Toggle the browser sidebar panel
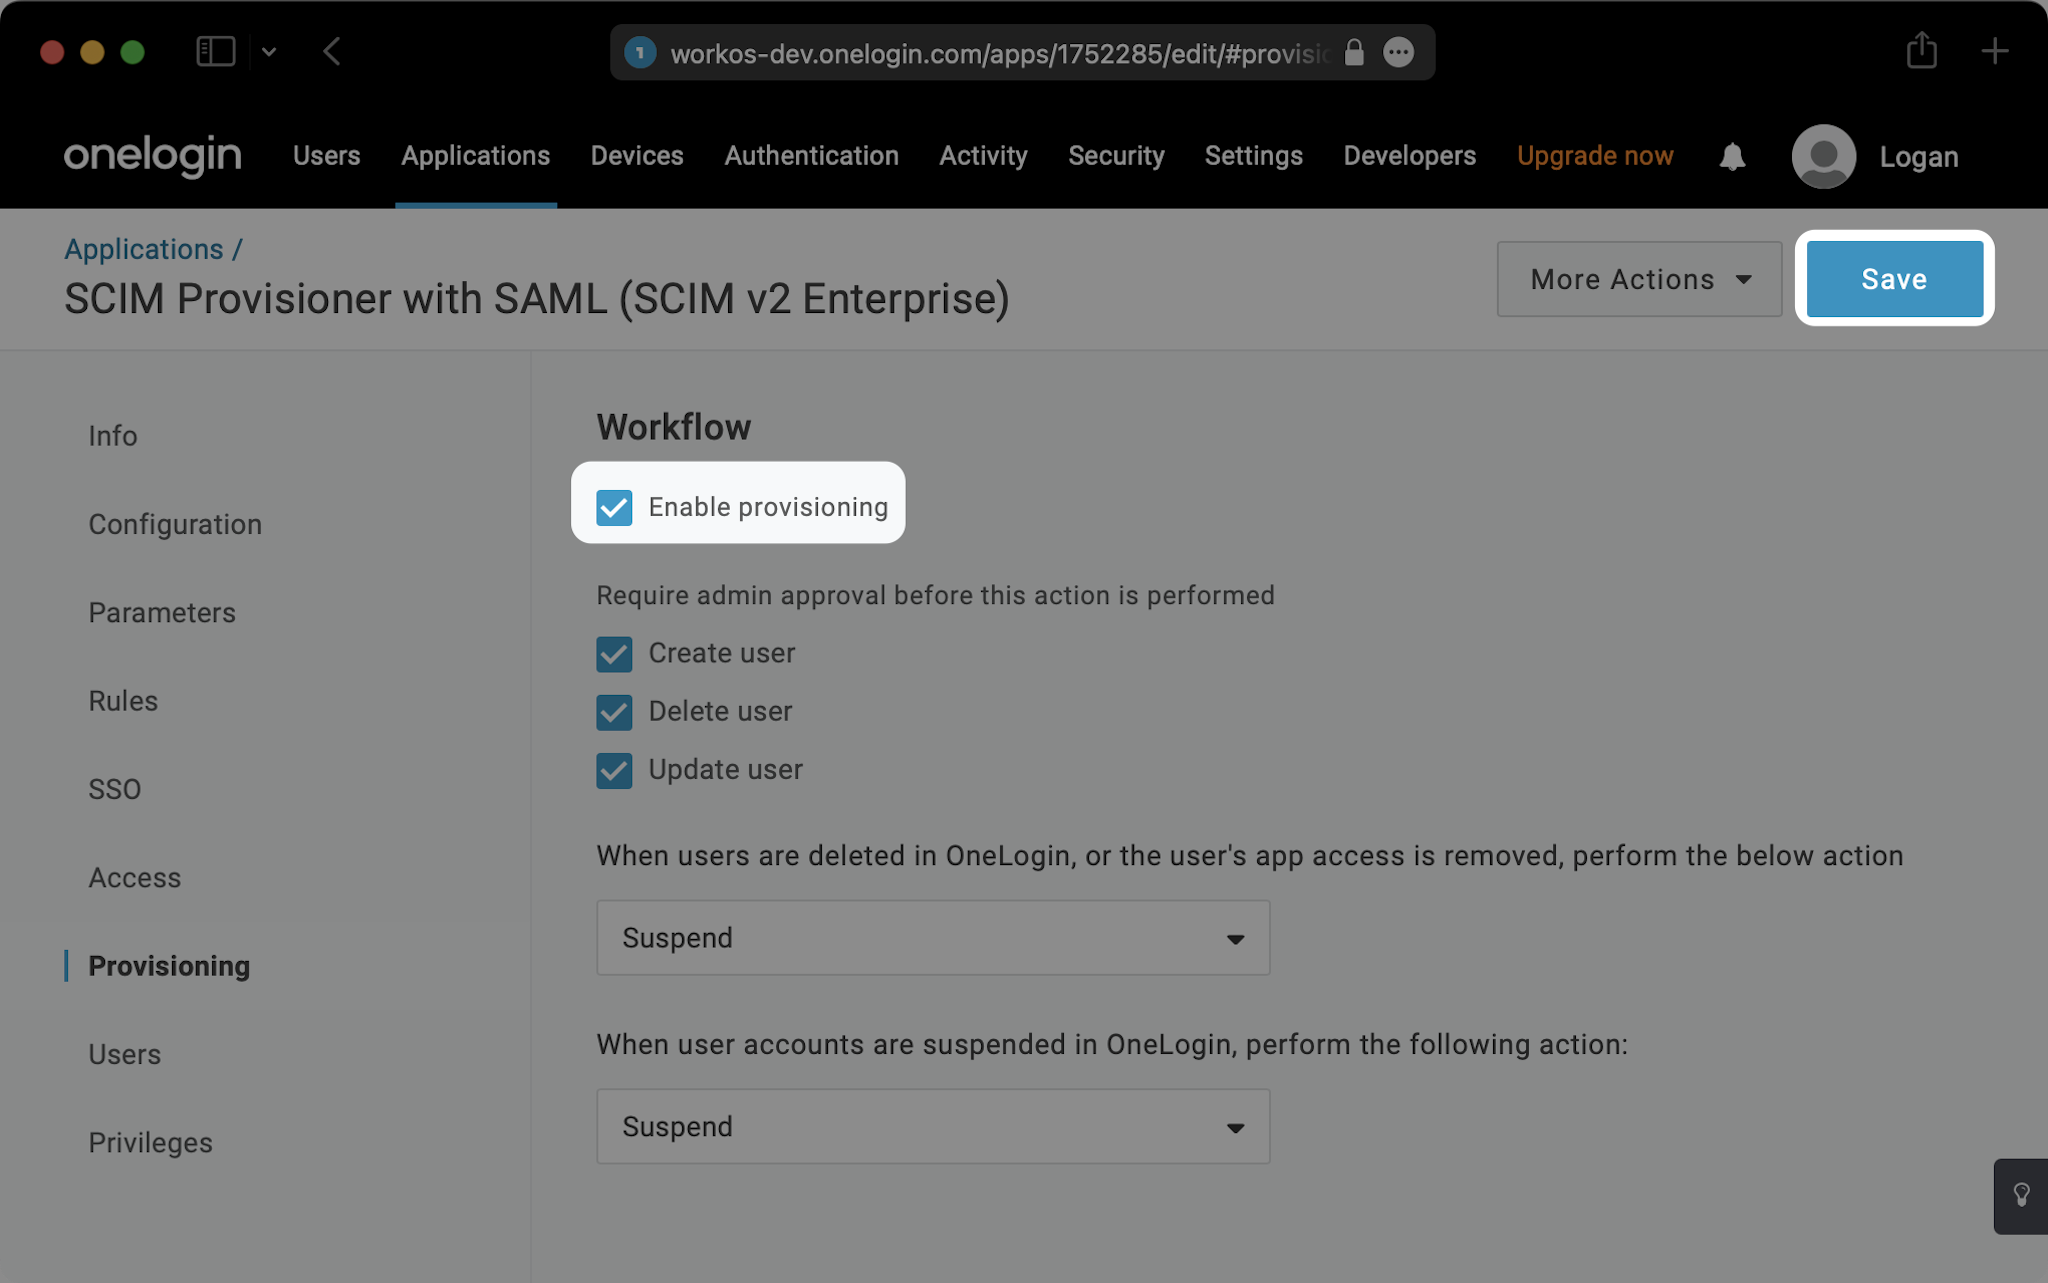 coord(215,51)
